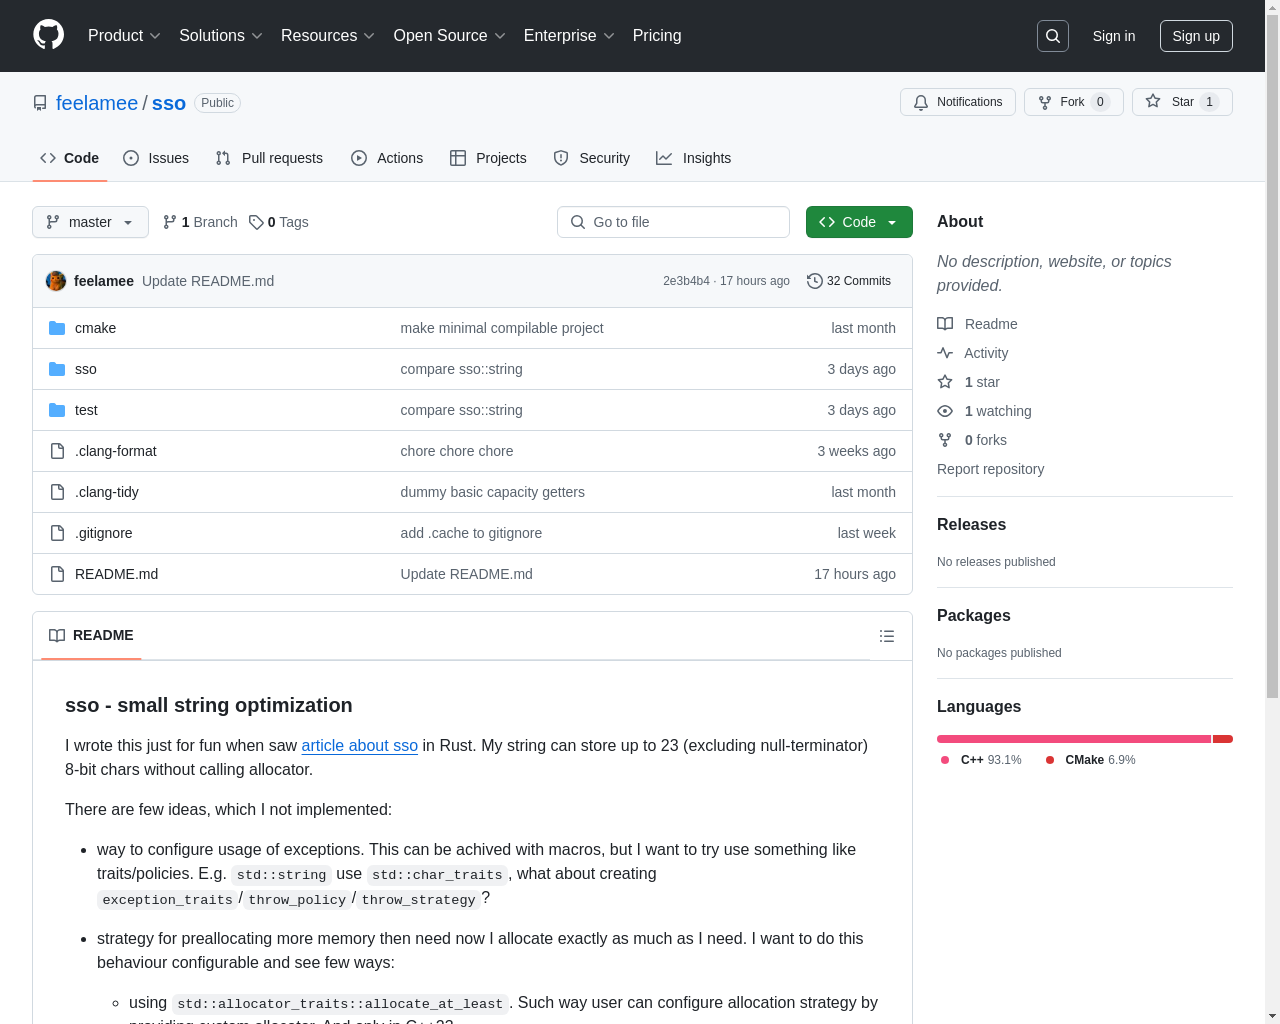1280x1024 pixels.
Task: Click the C++ 93.1% language entry
Action: 980,760
